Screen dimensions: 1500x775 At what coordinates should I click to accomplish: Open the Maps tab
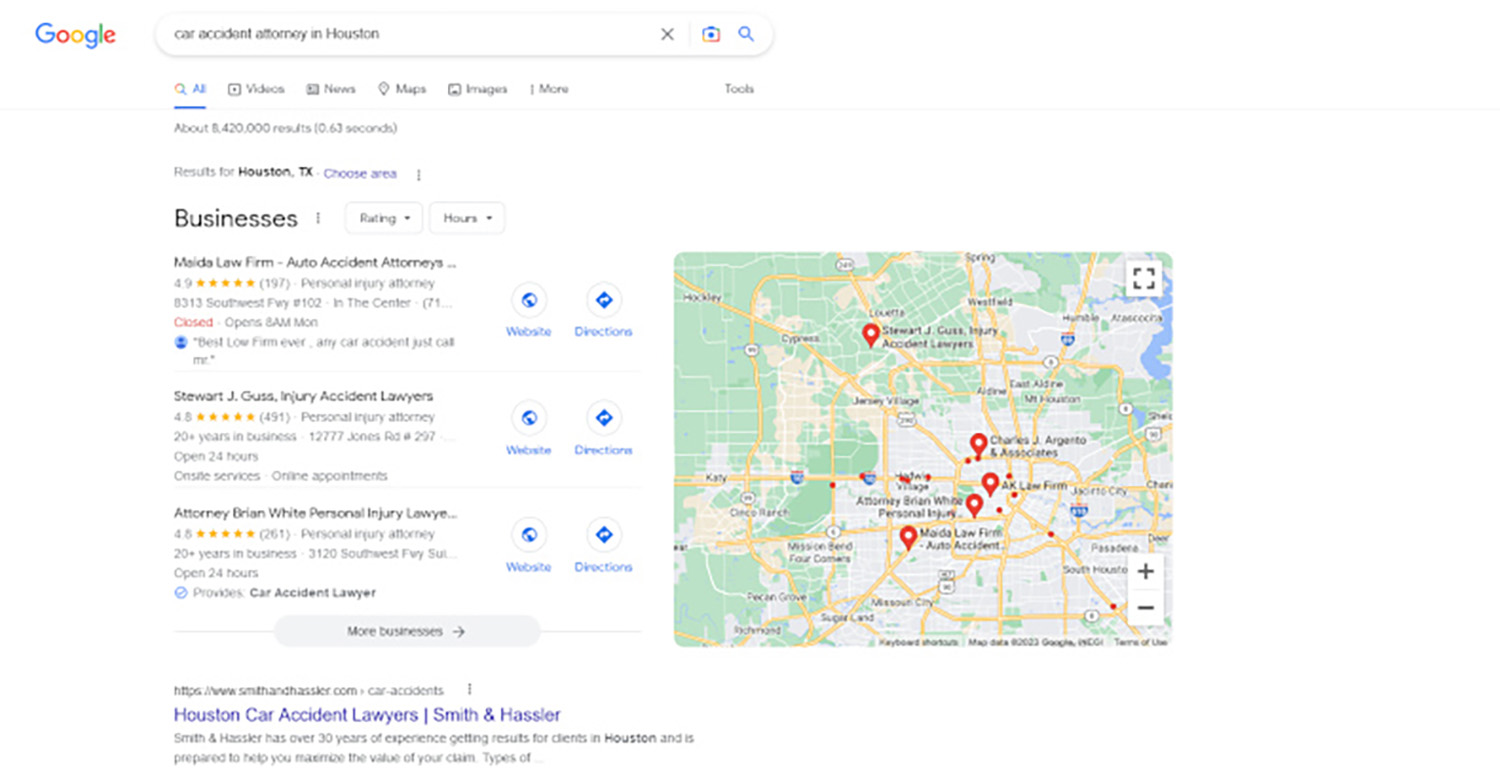pyautogui.click(x=402, y=89)
